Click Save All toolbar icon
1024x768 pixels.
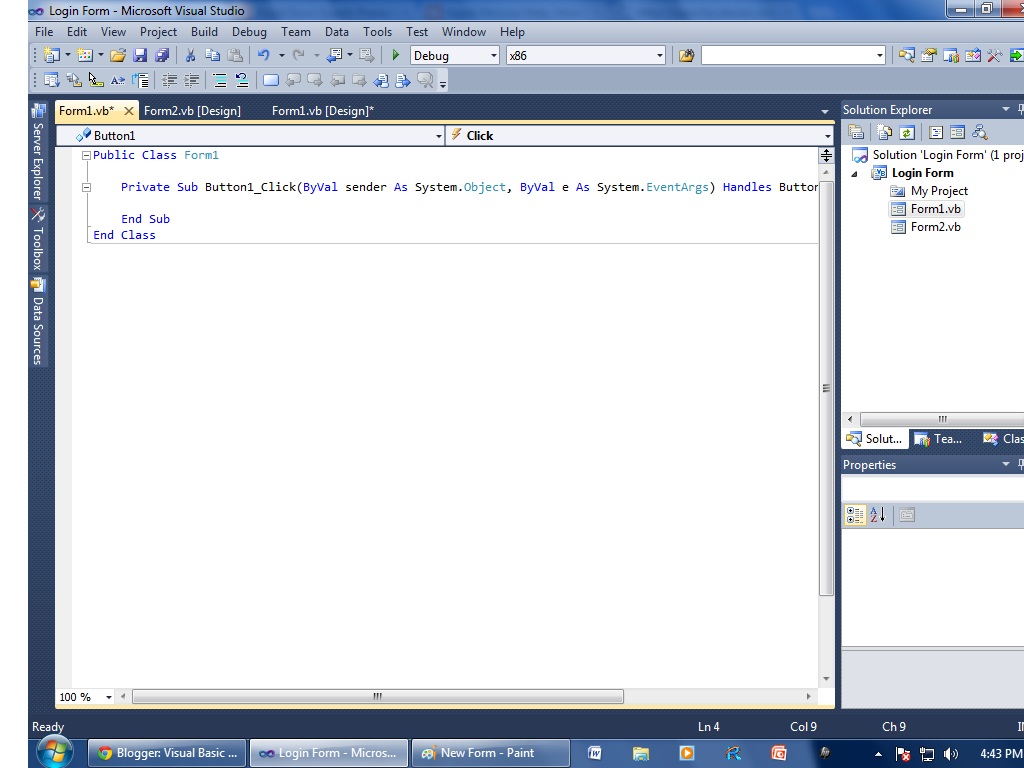click(161, 56)
